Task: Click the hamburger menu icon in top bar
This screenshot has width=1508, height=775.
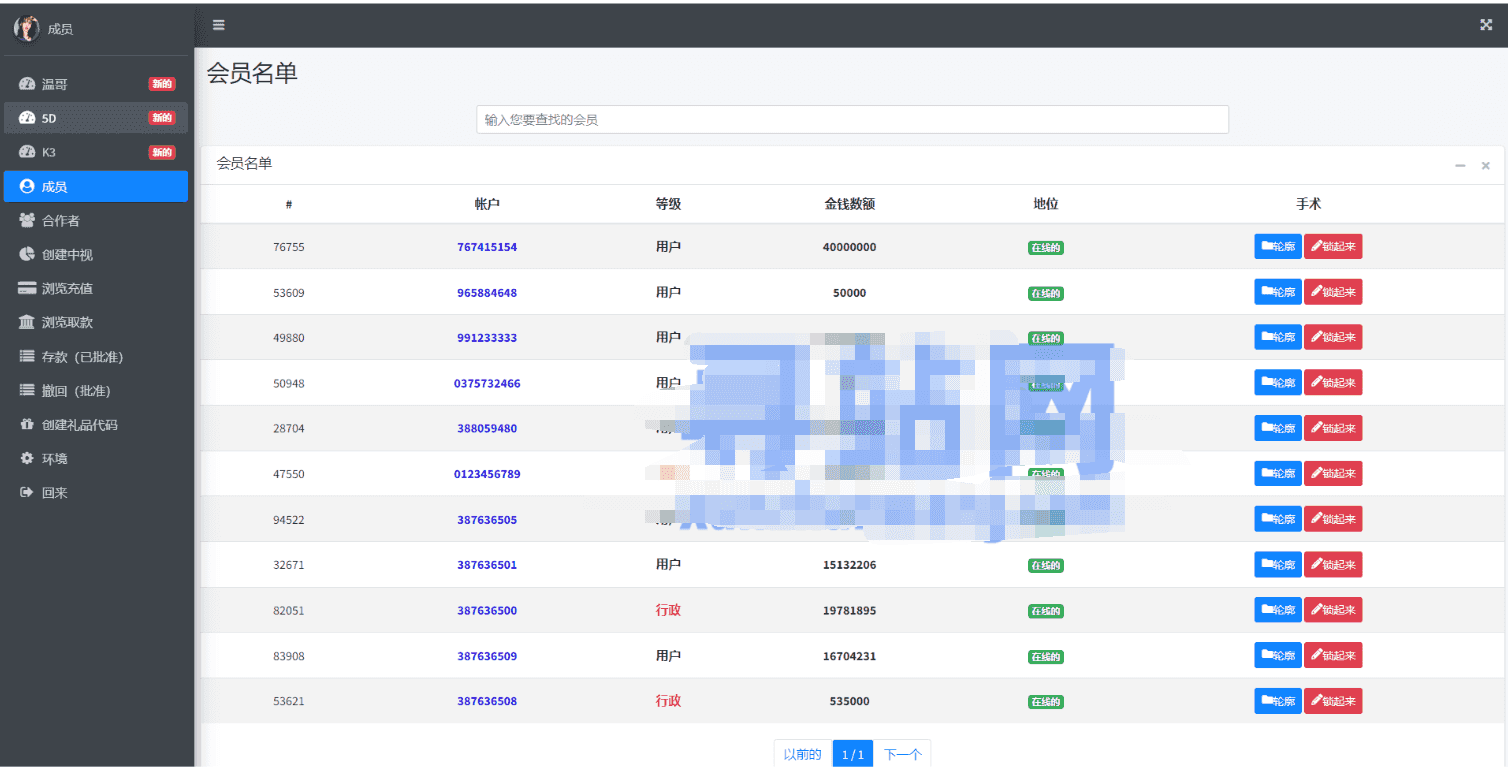Action: click(x=218, y=25)
